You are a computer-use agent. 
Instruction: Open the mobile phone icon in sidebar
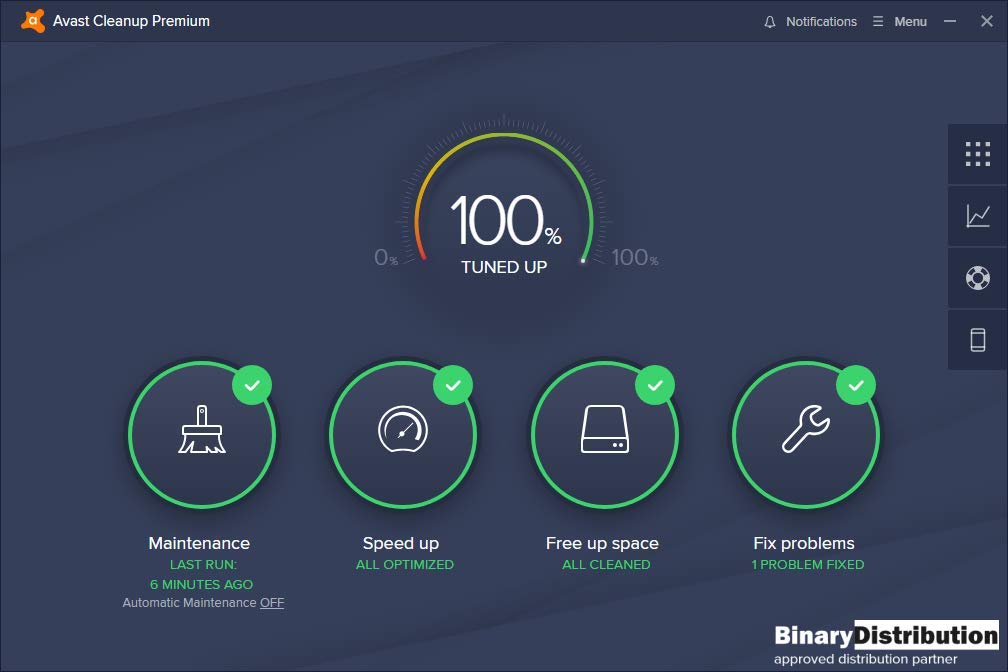(x=977, y=340)
